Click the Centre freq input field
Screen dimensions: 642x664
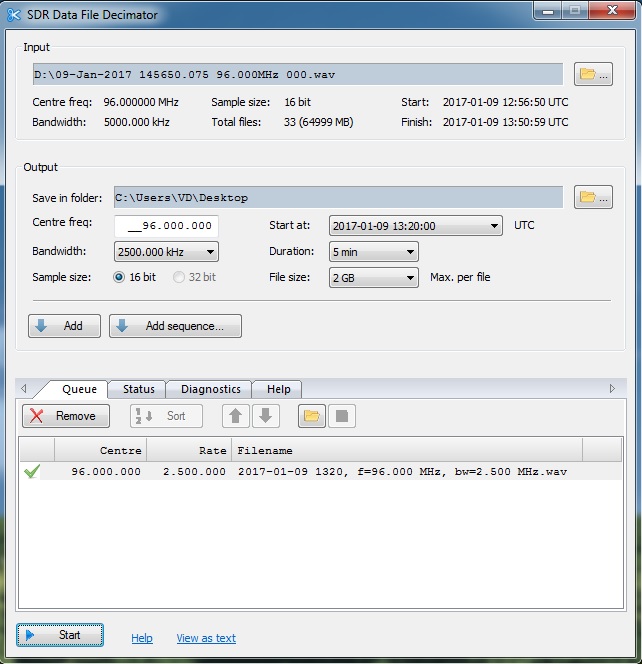point(166,226)
